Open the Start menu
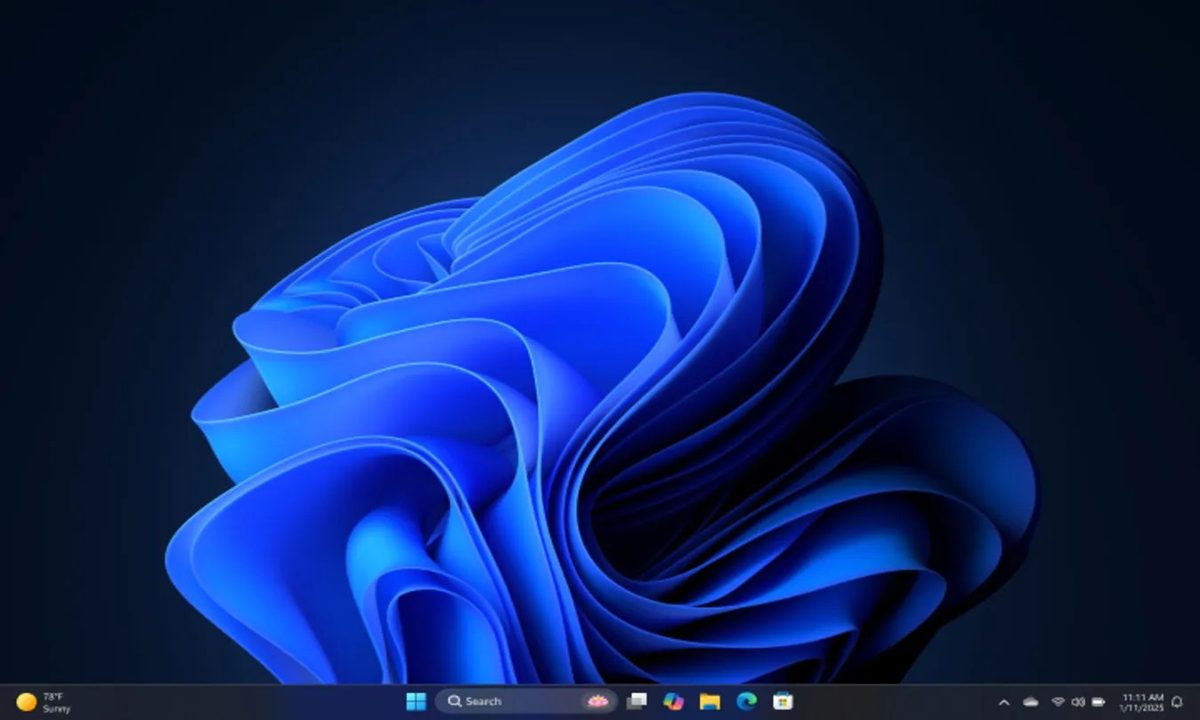Image resolution: width=1200 pixels, height=720 pixels. tap(417, 701)
